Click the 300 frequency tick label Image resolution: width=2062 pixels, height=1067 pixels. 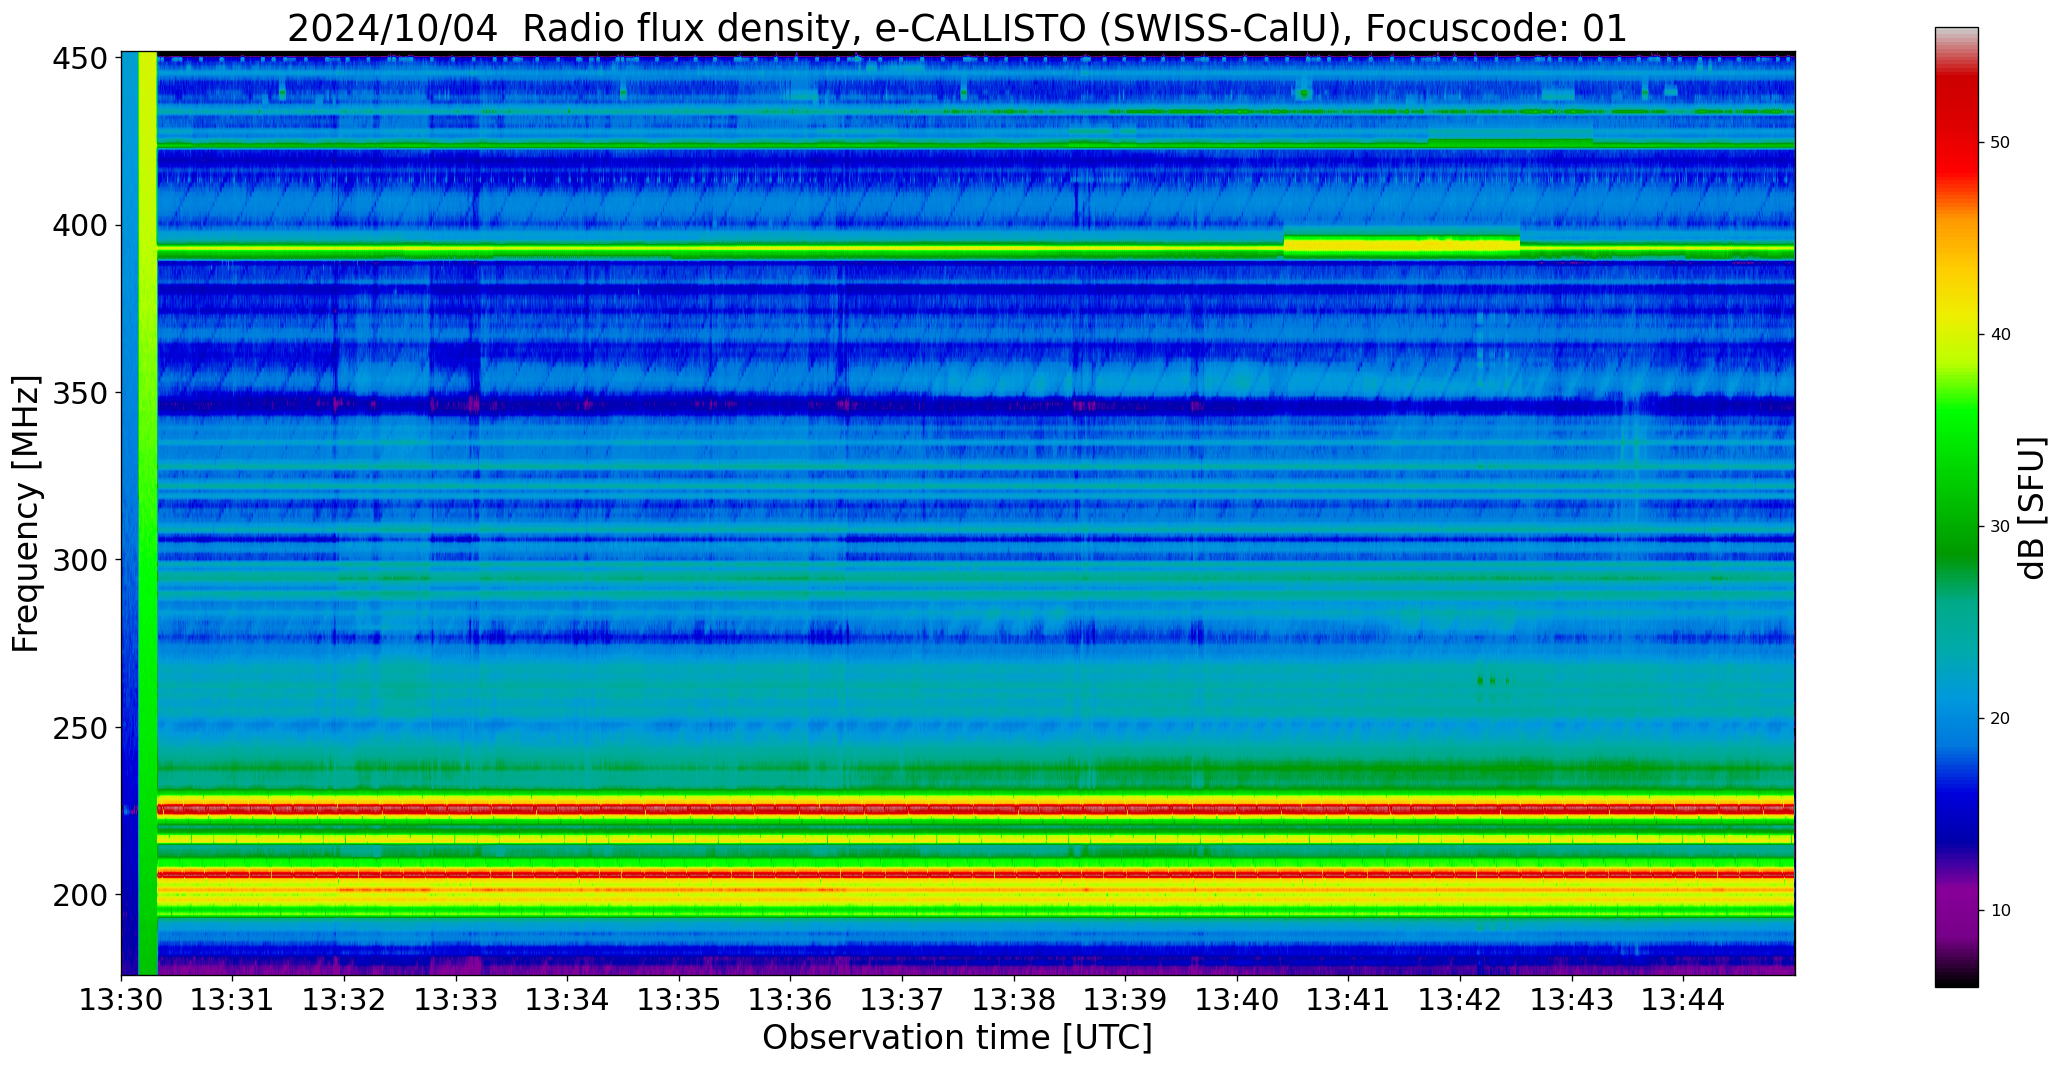[x=80, y=560]
